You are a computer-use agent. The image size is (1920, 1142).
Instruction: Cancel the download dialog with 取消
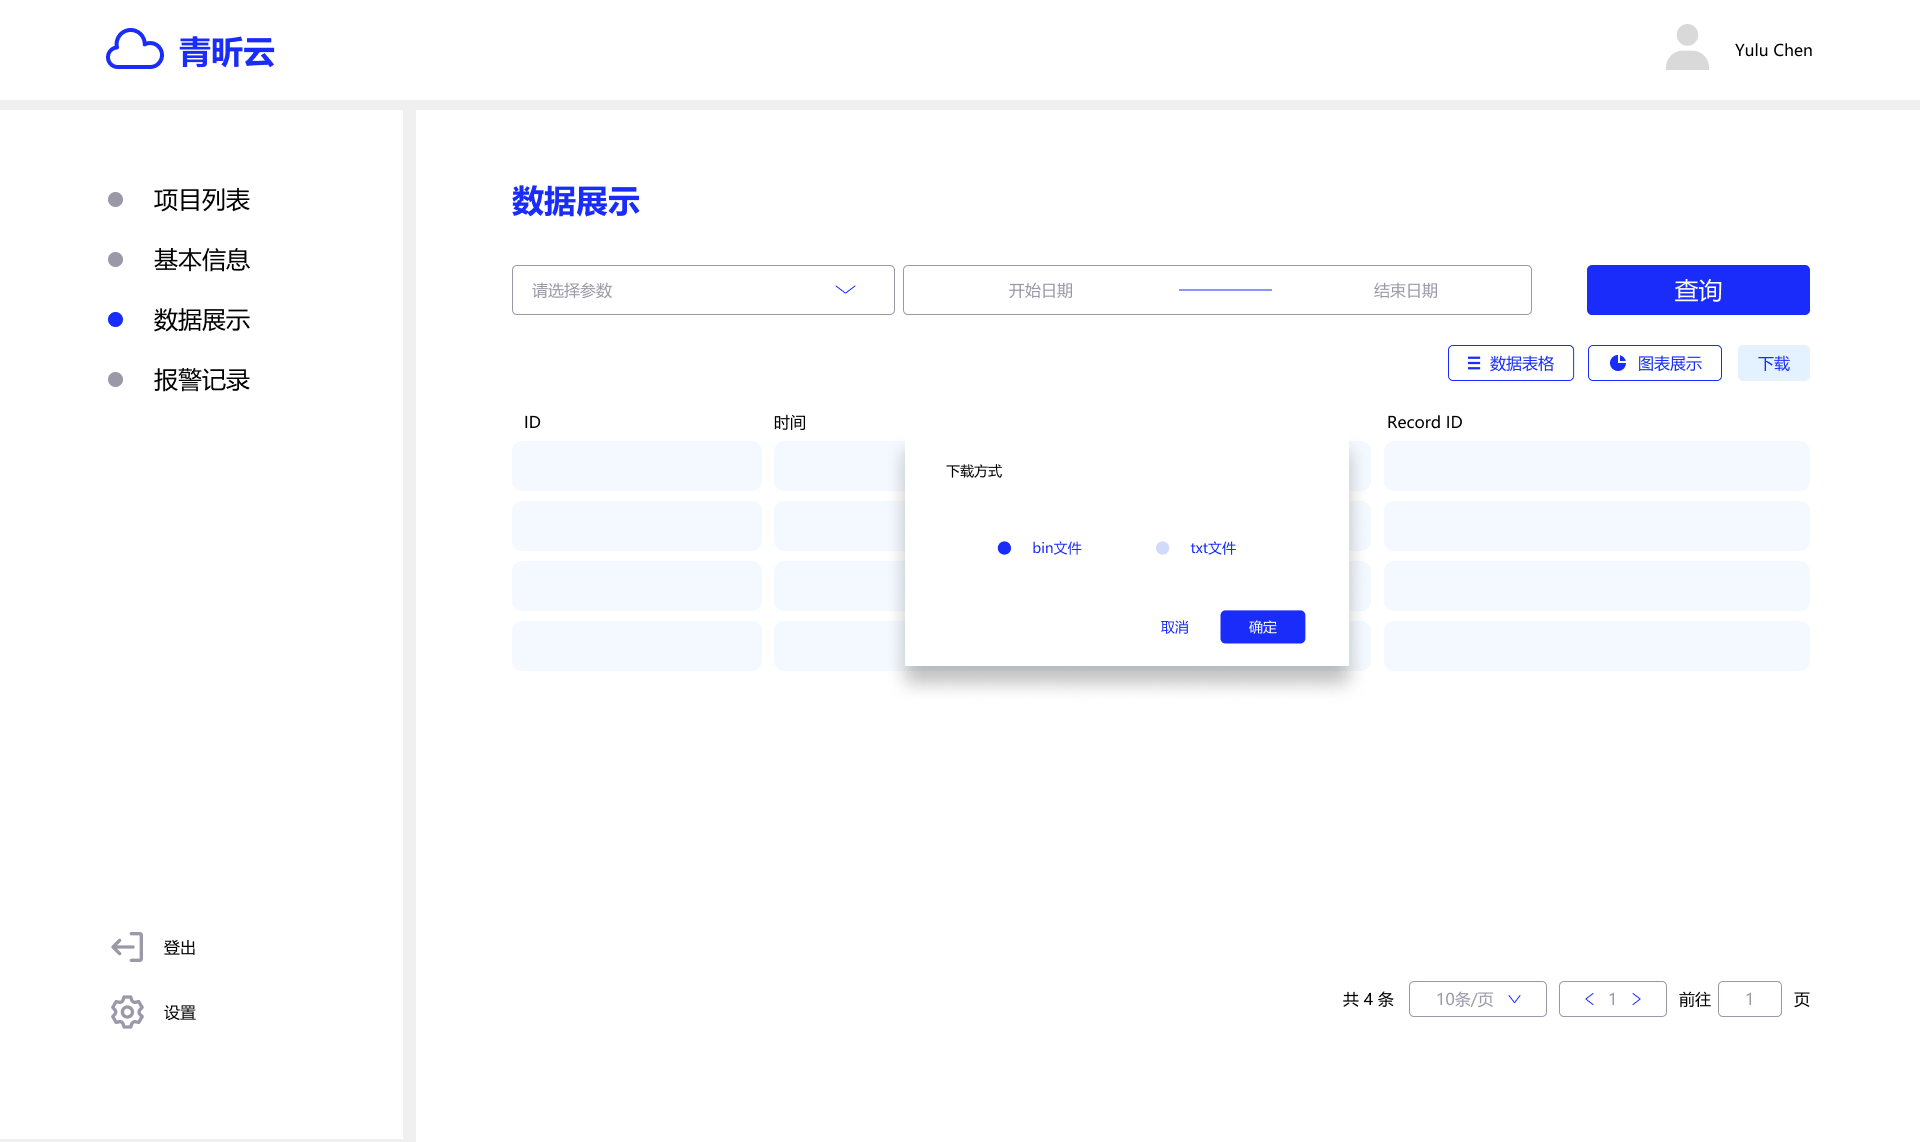pos(1174,627)
